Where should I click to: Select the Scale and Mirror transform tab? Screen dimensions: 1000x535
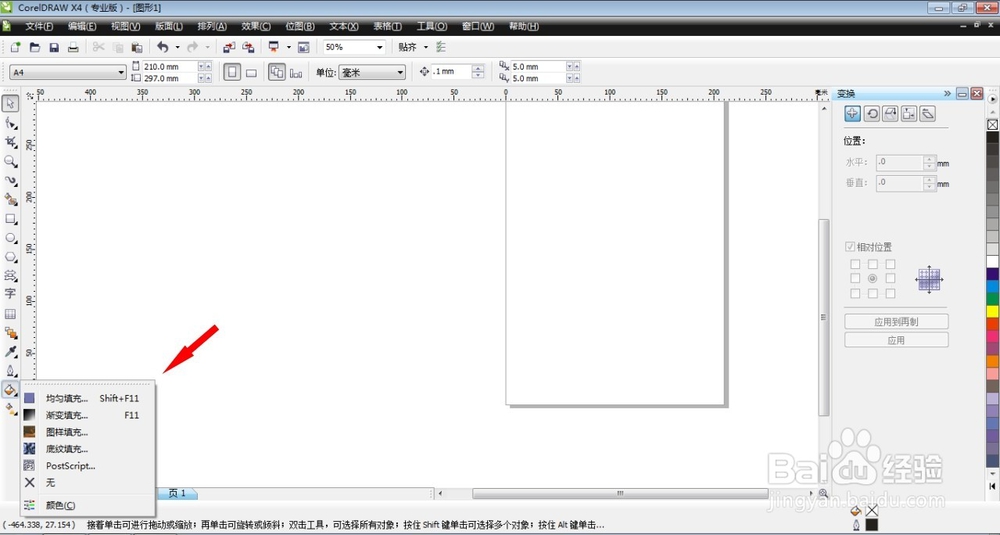[890, 114]
